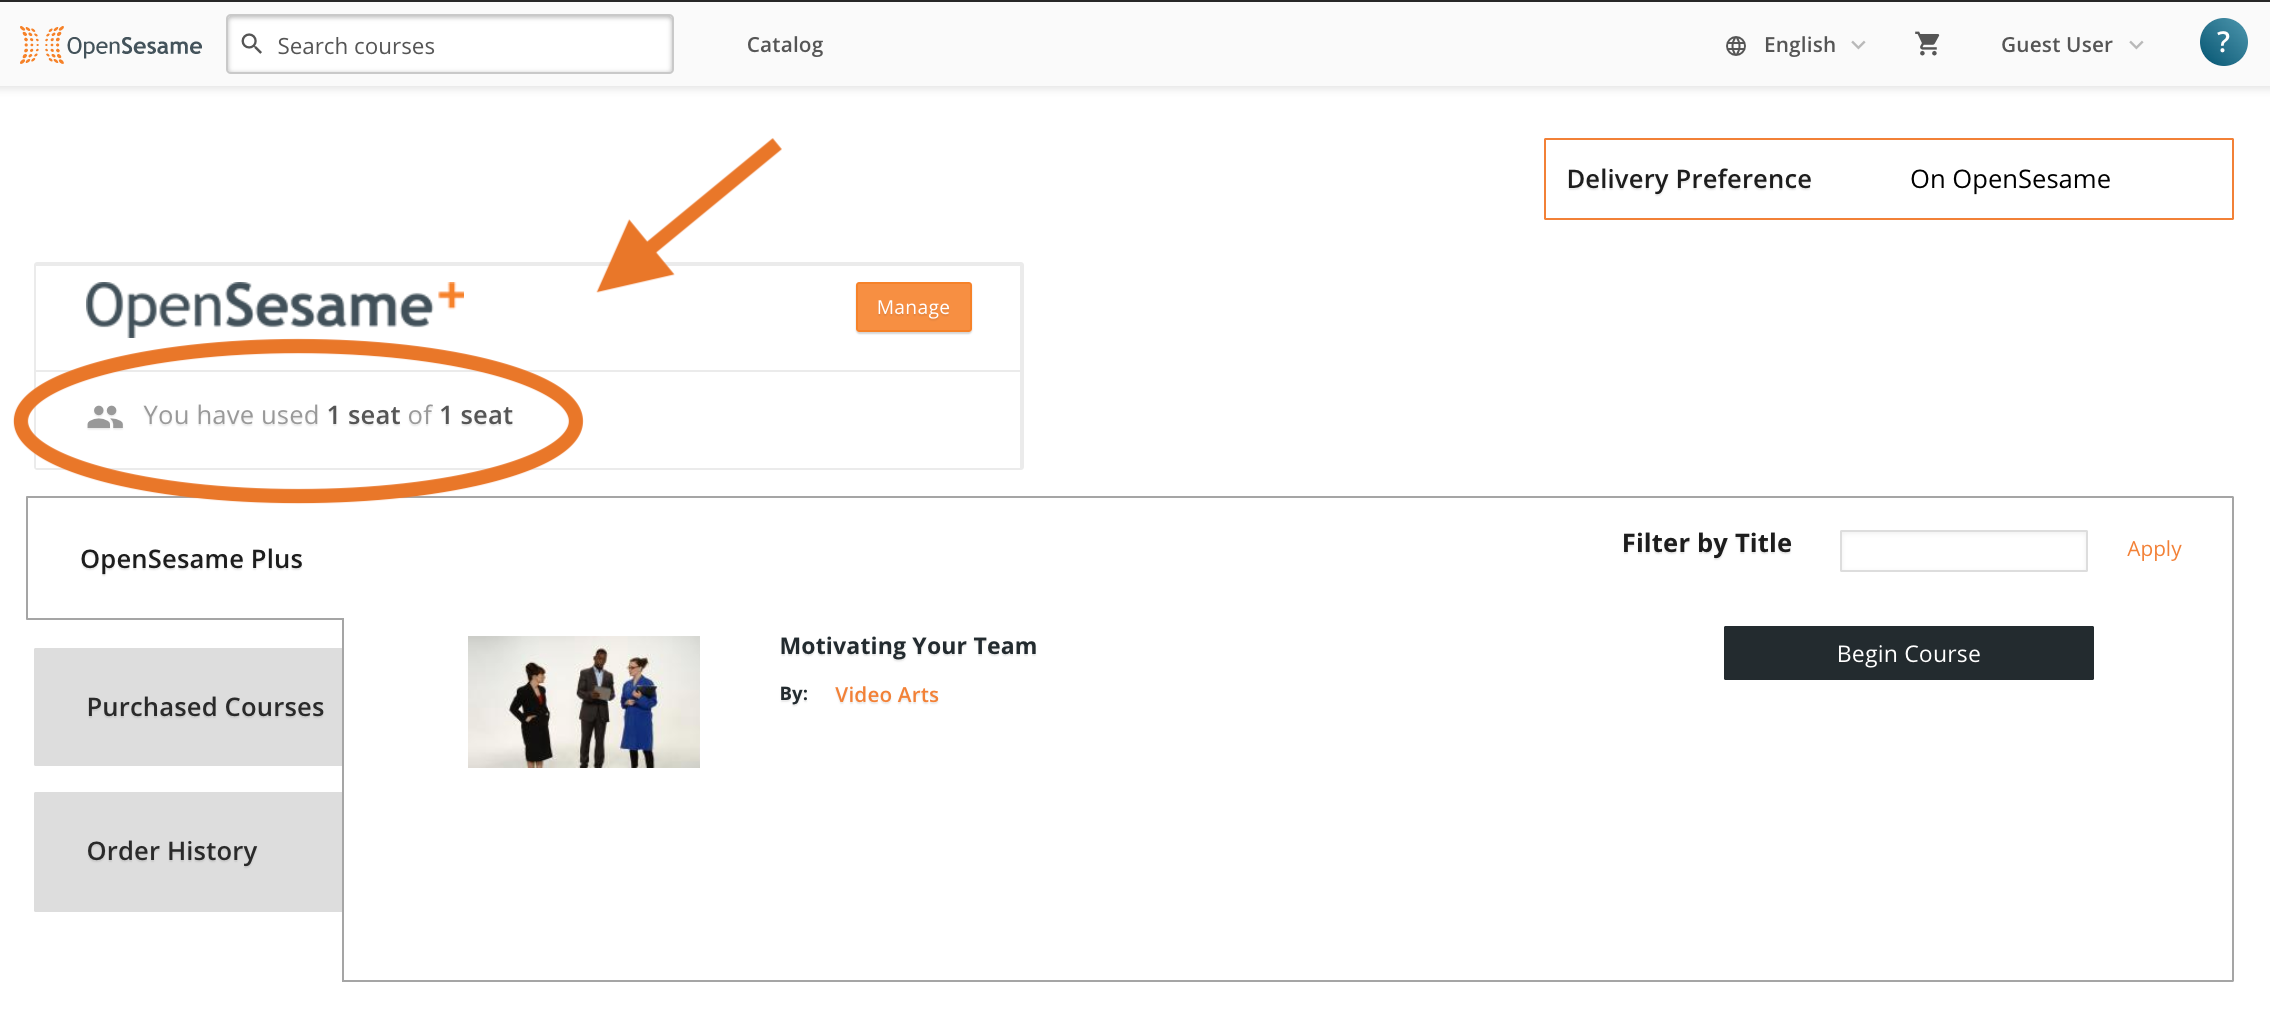Image resolution: width=2270 pixels, height=1022 pixels.
Task: Click the seats people icon
Action: point(105,416)
